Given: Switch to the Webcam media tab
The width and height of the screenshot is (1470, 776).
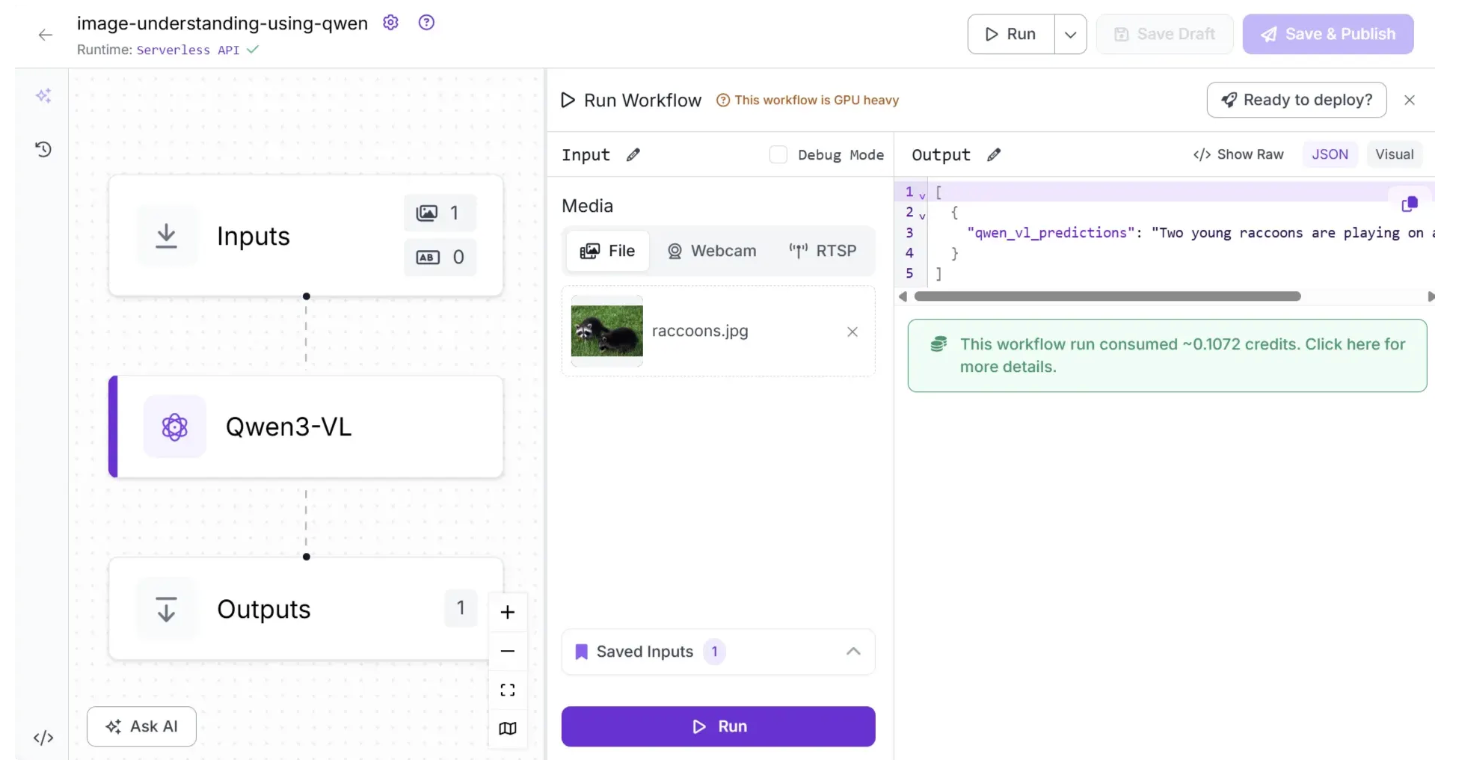Looking at the screenshot, I should pyautogui.click(x=712, y=251).
